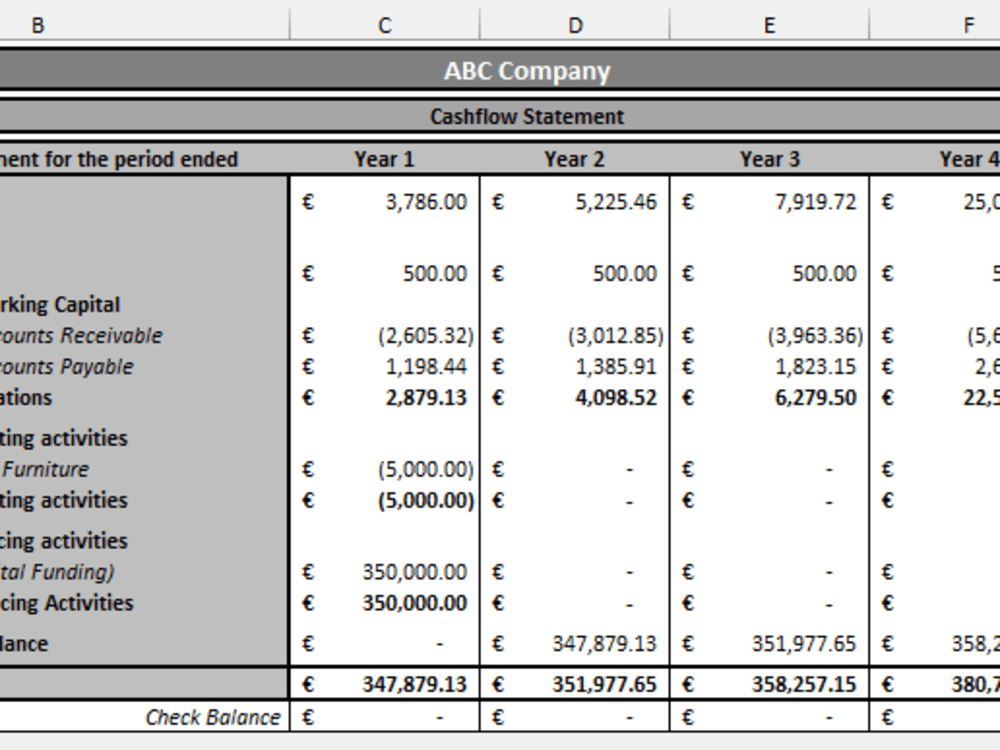
Task: Select the 500.00 cell under Year 2
Action: click(x=575, y=274)
